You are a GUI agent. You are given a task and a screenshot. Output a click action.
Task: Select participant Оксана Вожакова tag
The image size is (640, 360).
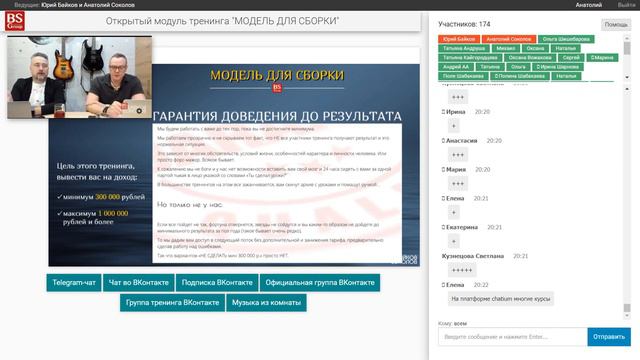[x=530, y=58]
